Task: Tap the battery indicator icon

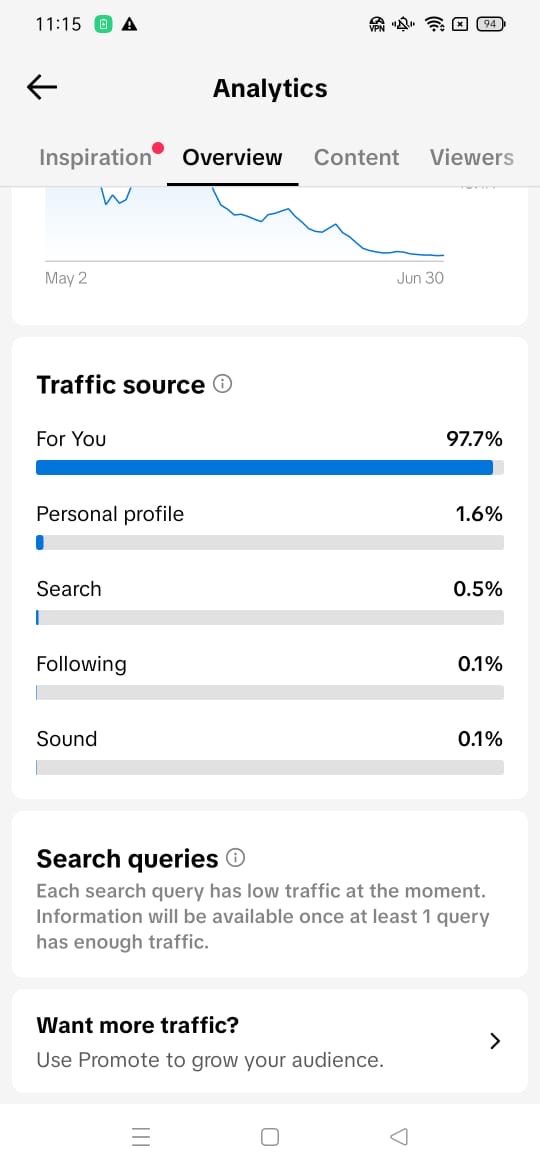Action: tap(491, 25)
